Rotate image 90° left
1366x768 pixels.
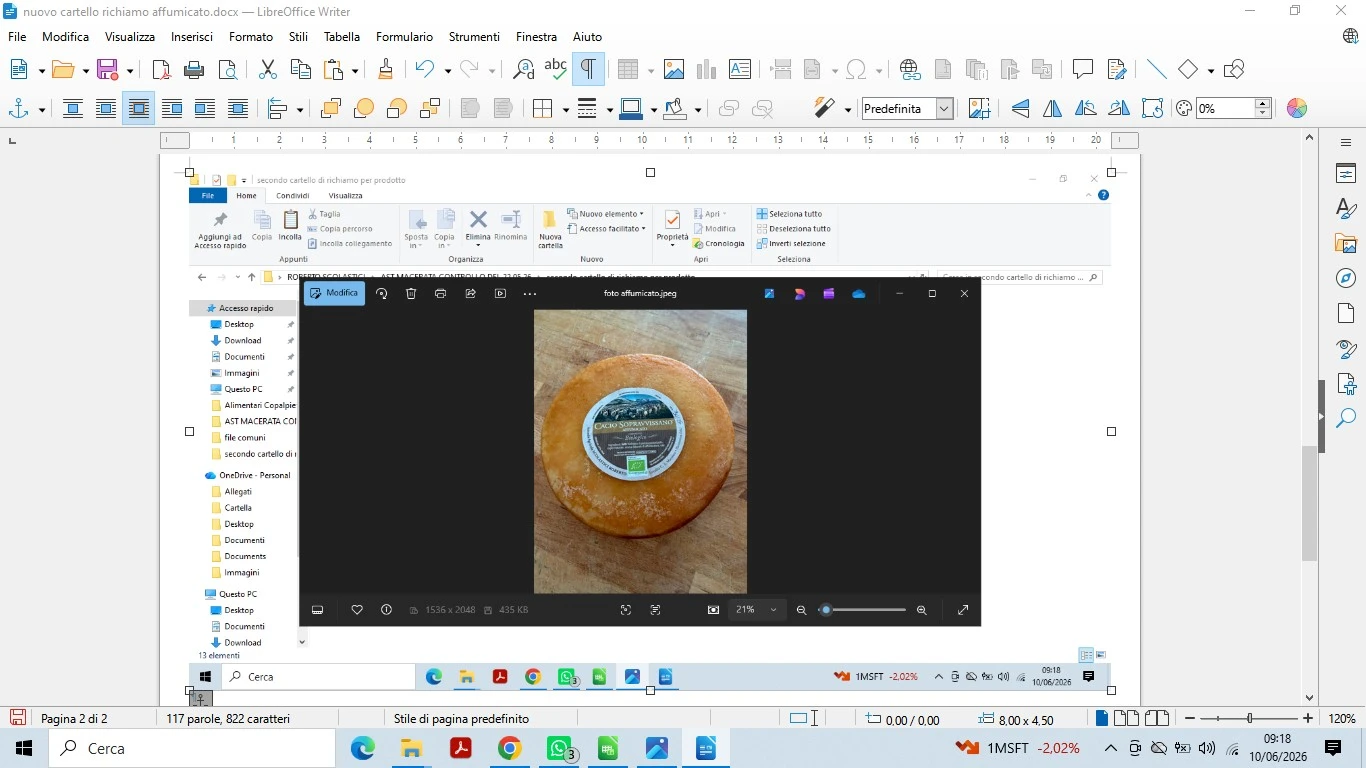[x=1086, y=108]
